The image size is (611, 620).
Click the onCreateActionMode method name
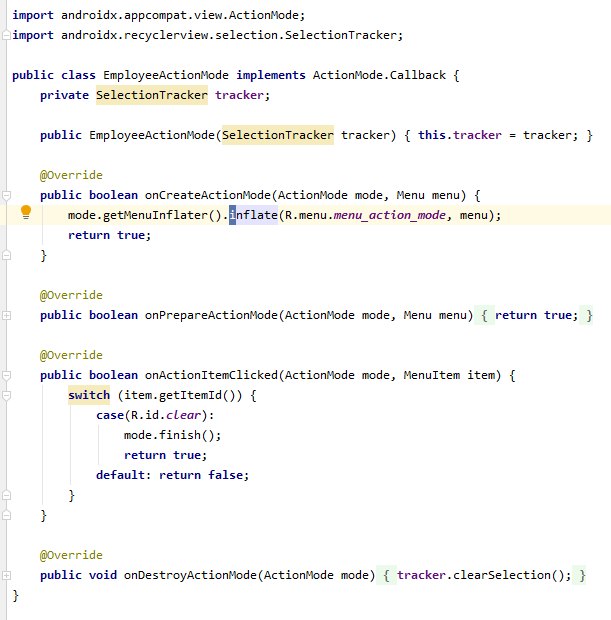[x=208, y=195]
